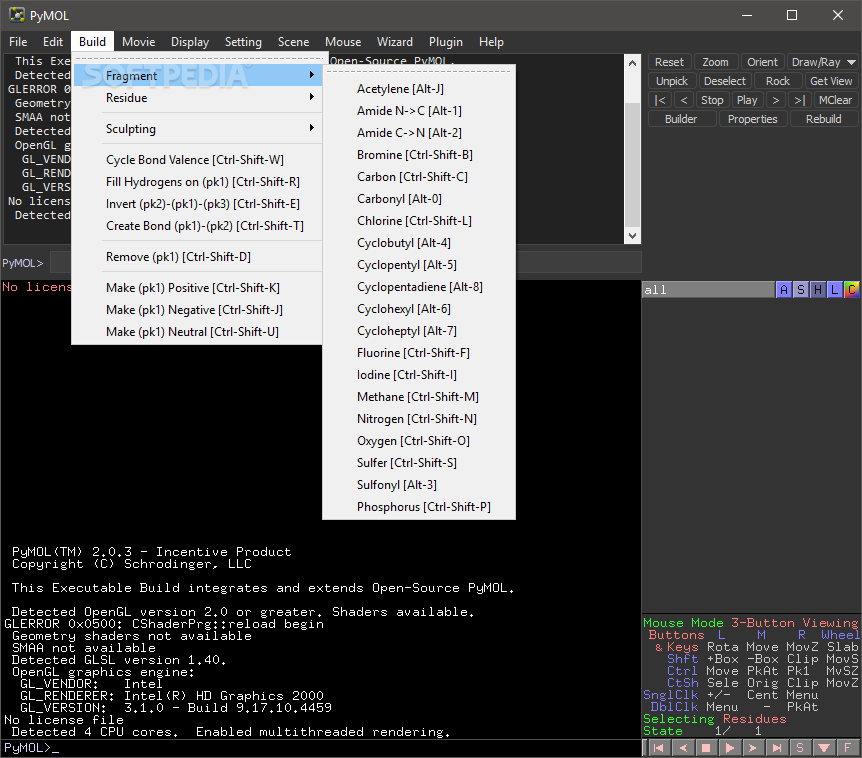Image resolution: width=862 pixels, height=758 pixels.
Task: Click the > forward button in top panel
Action: tap(776, 100)
